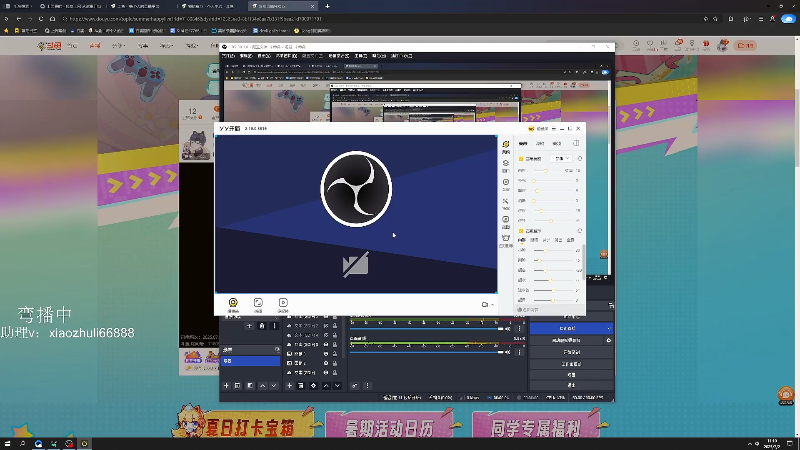The image size is (800, 450).
Task: Click the red button beside the page avatar
Action: coord(745,45)
